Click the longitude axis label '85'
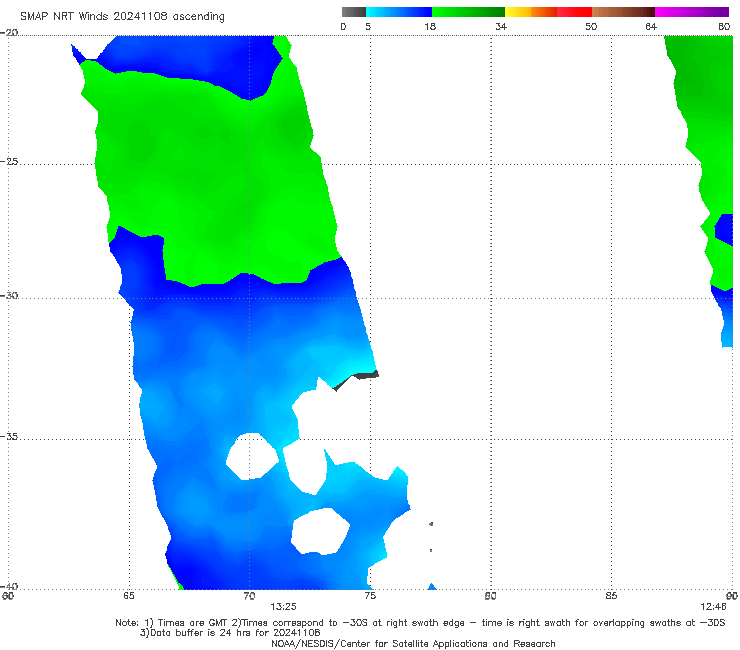 pyautogui.click(x=611, y=596)
